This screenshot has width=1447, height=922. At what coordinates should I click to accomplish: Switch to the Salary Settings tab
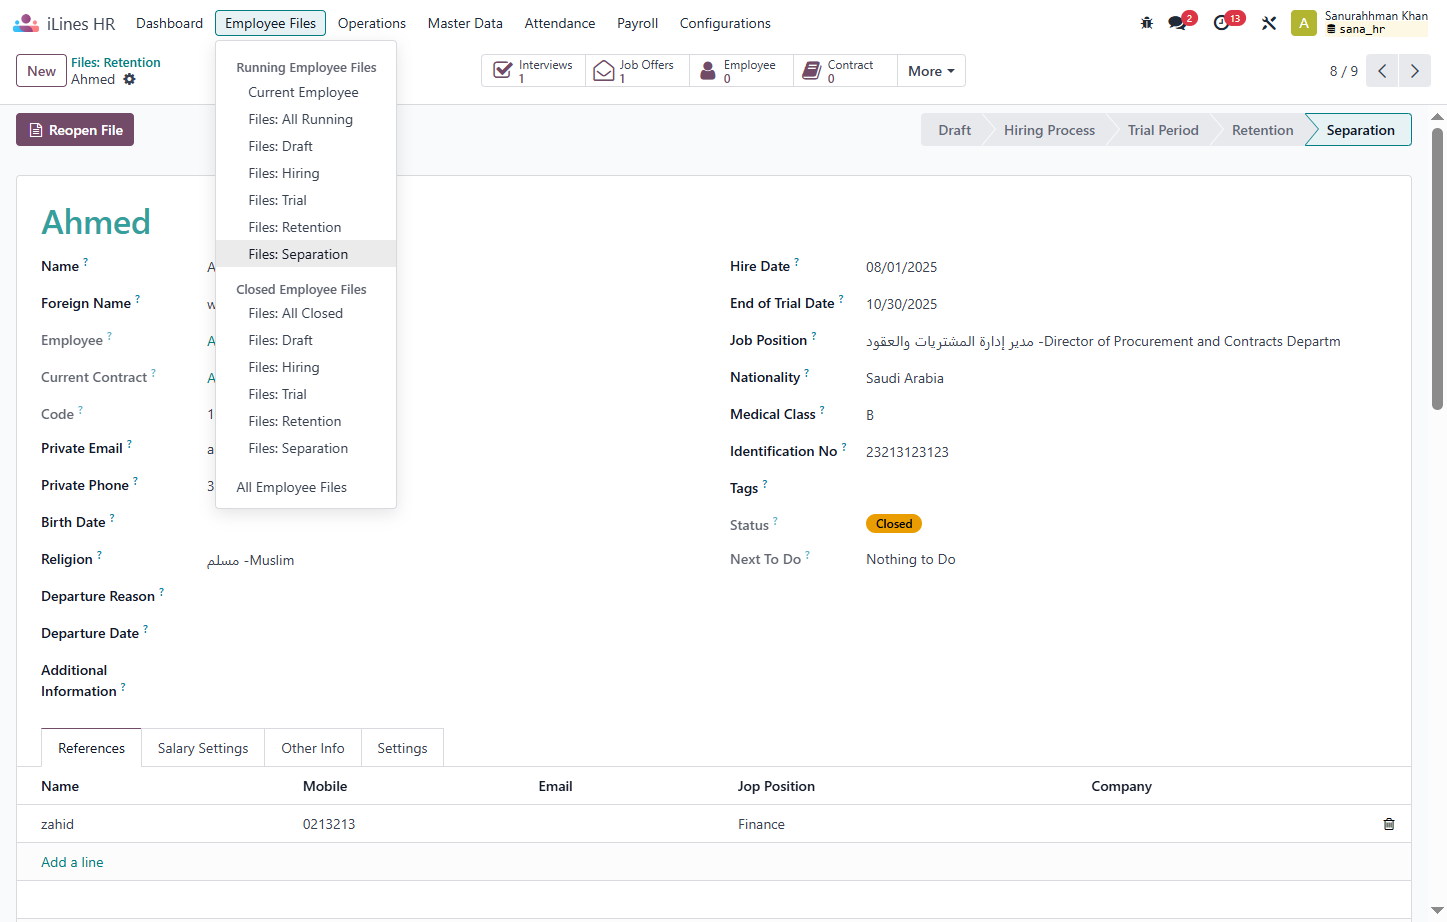point(203,748)
